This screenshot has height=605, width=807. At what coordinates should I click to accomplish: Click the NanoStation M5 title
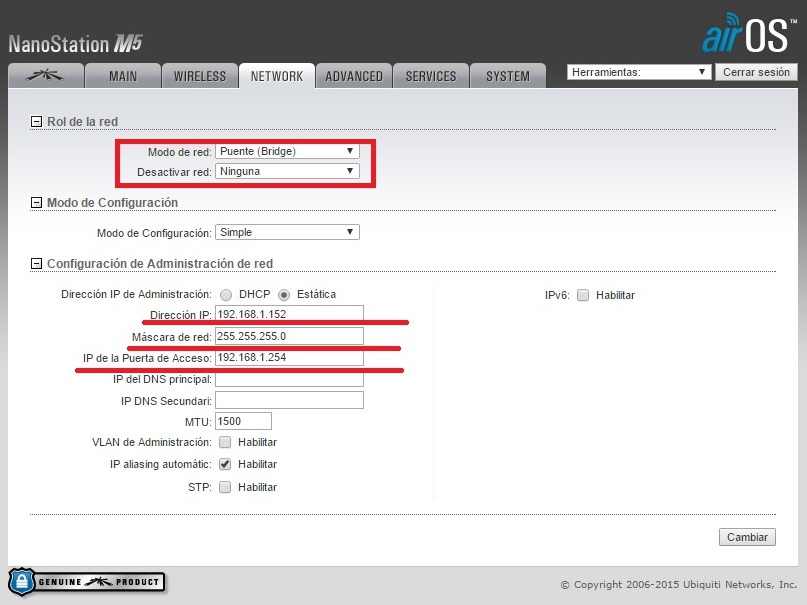75,44
